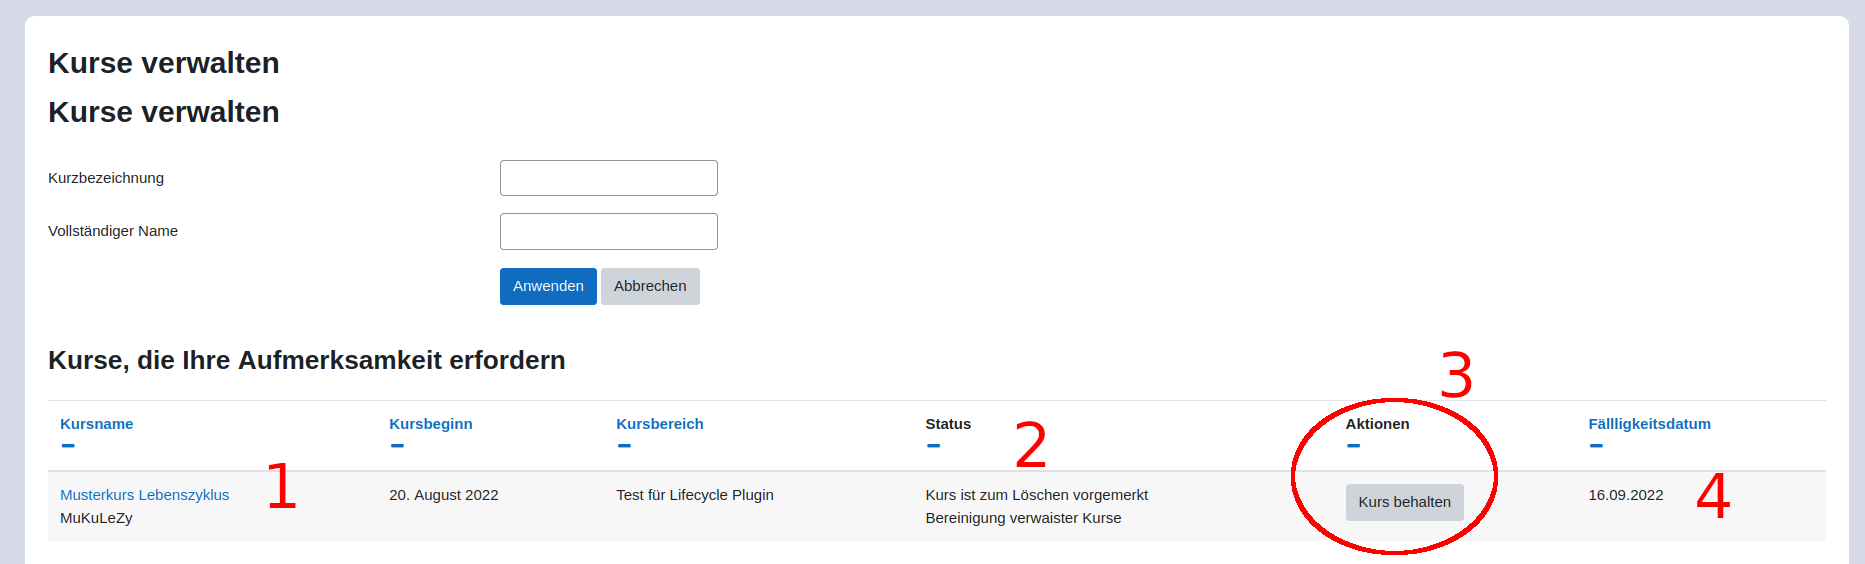Focus the Kurzbezeichnung text field
Screen dimensions: 1865x564
click(608, 178)
